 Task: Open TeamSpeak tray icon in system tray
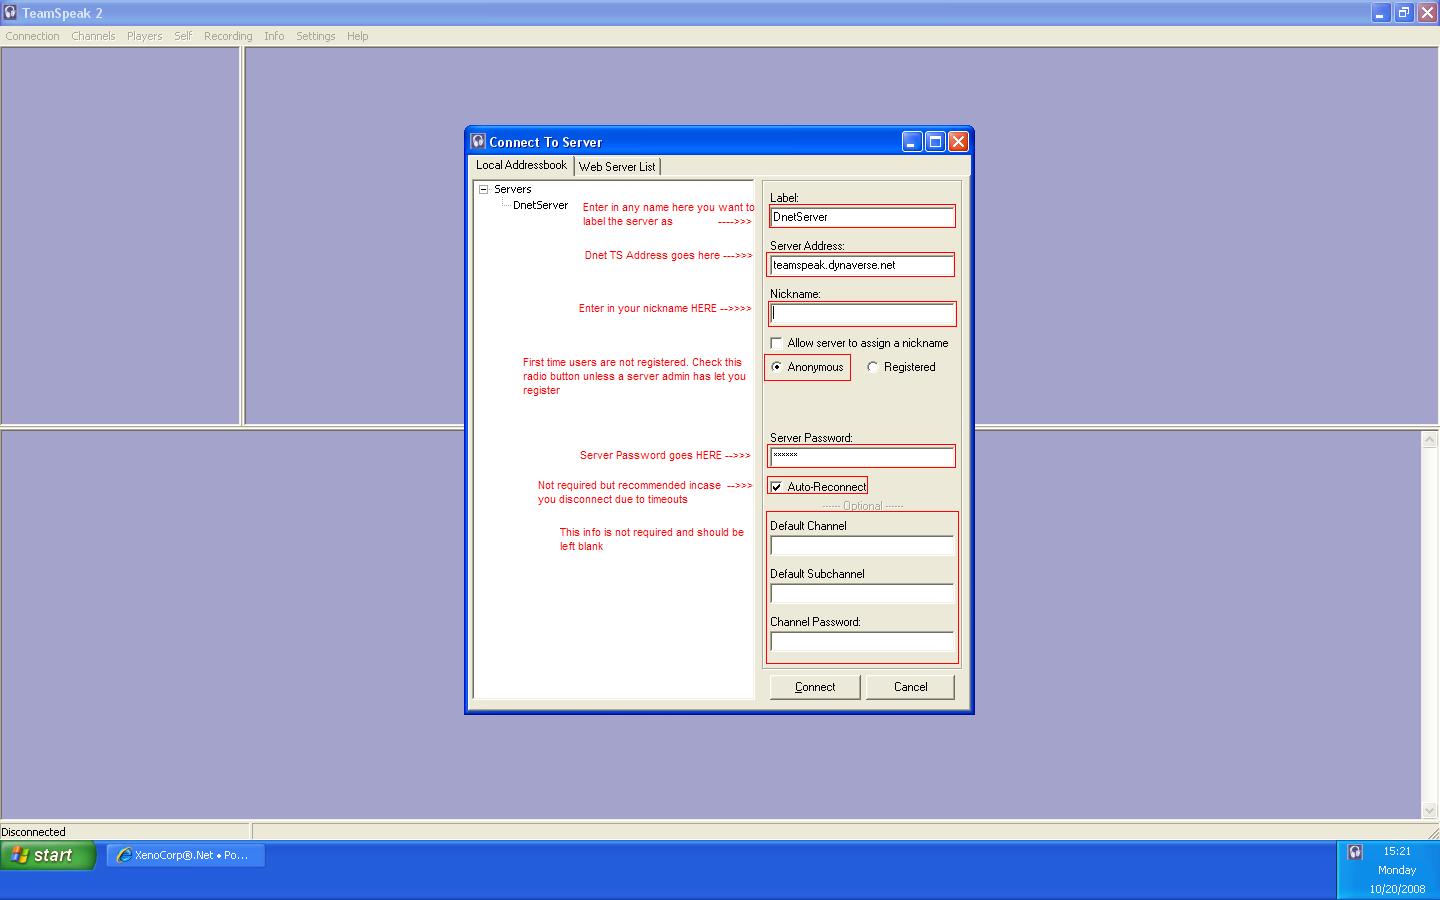1355,852
